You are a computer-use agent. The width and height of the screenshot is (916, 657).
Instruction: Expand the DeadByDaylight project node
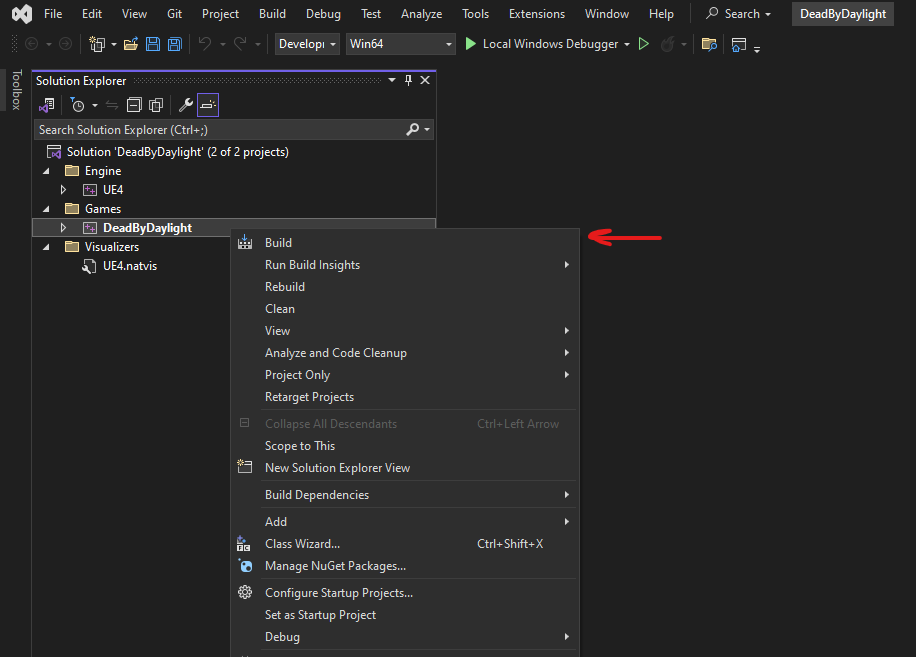click(63, 227)
